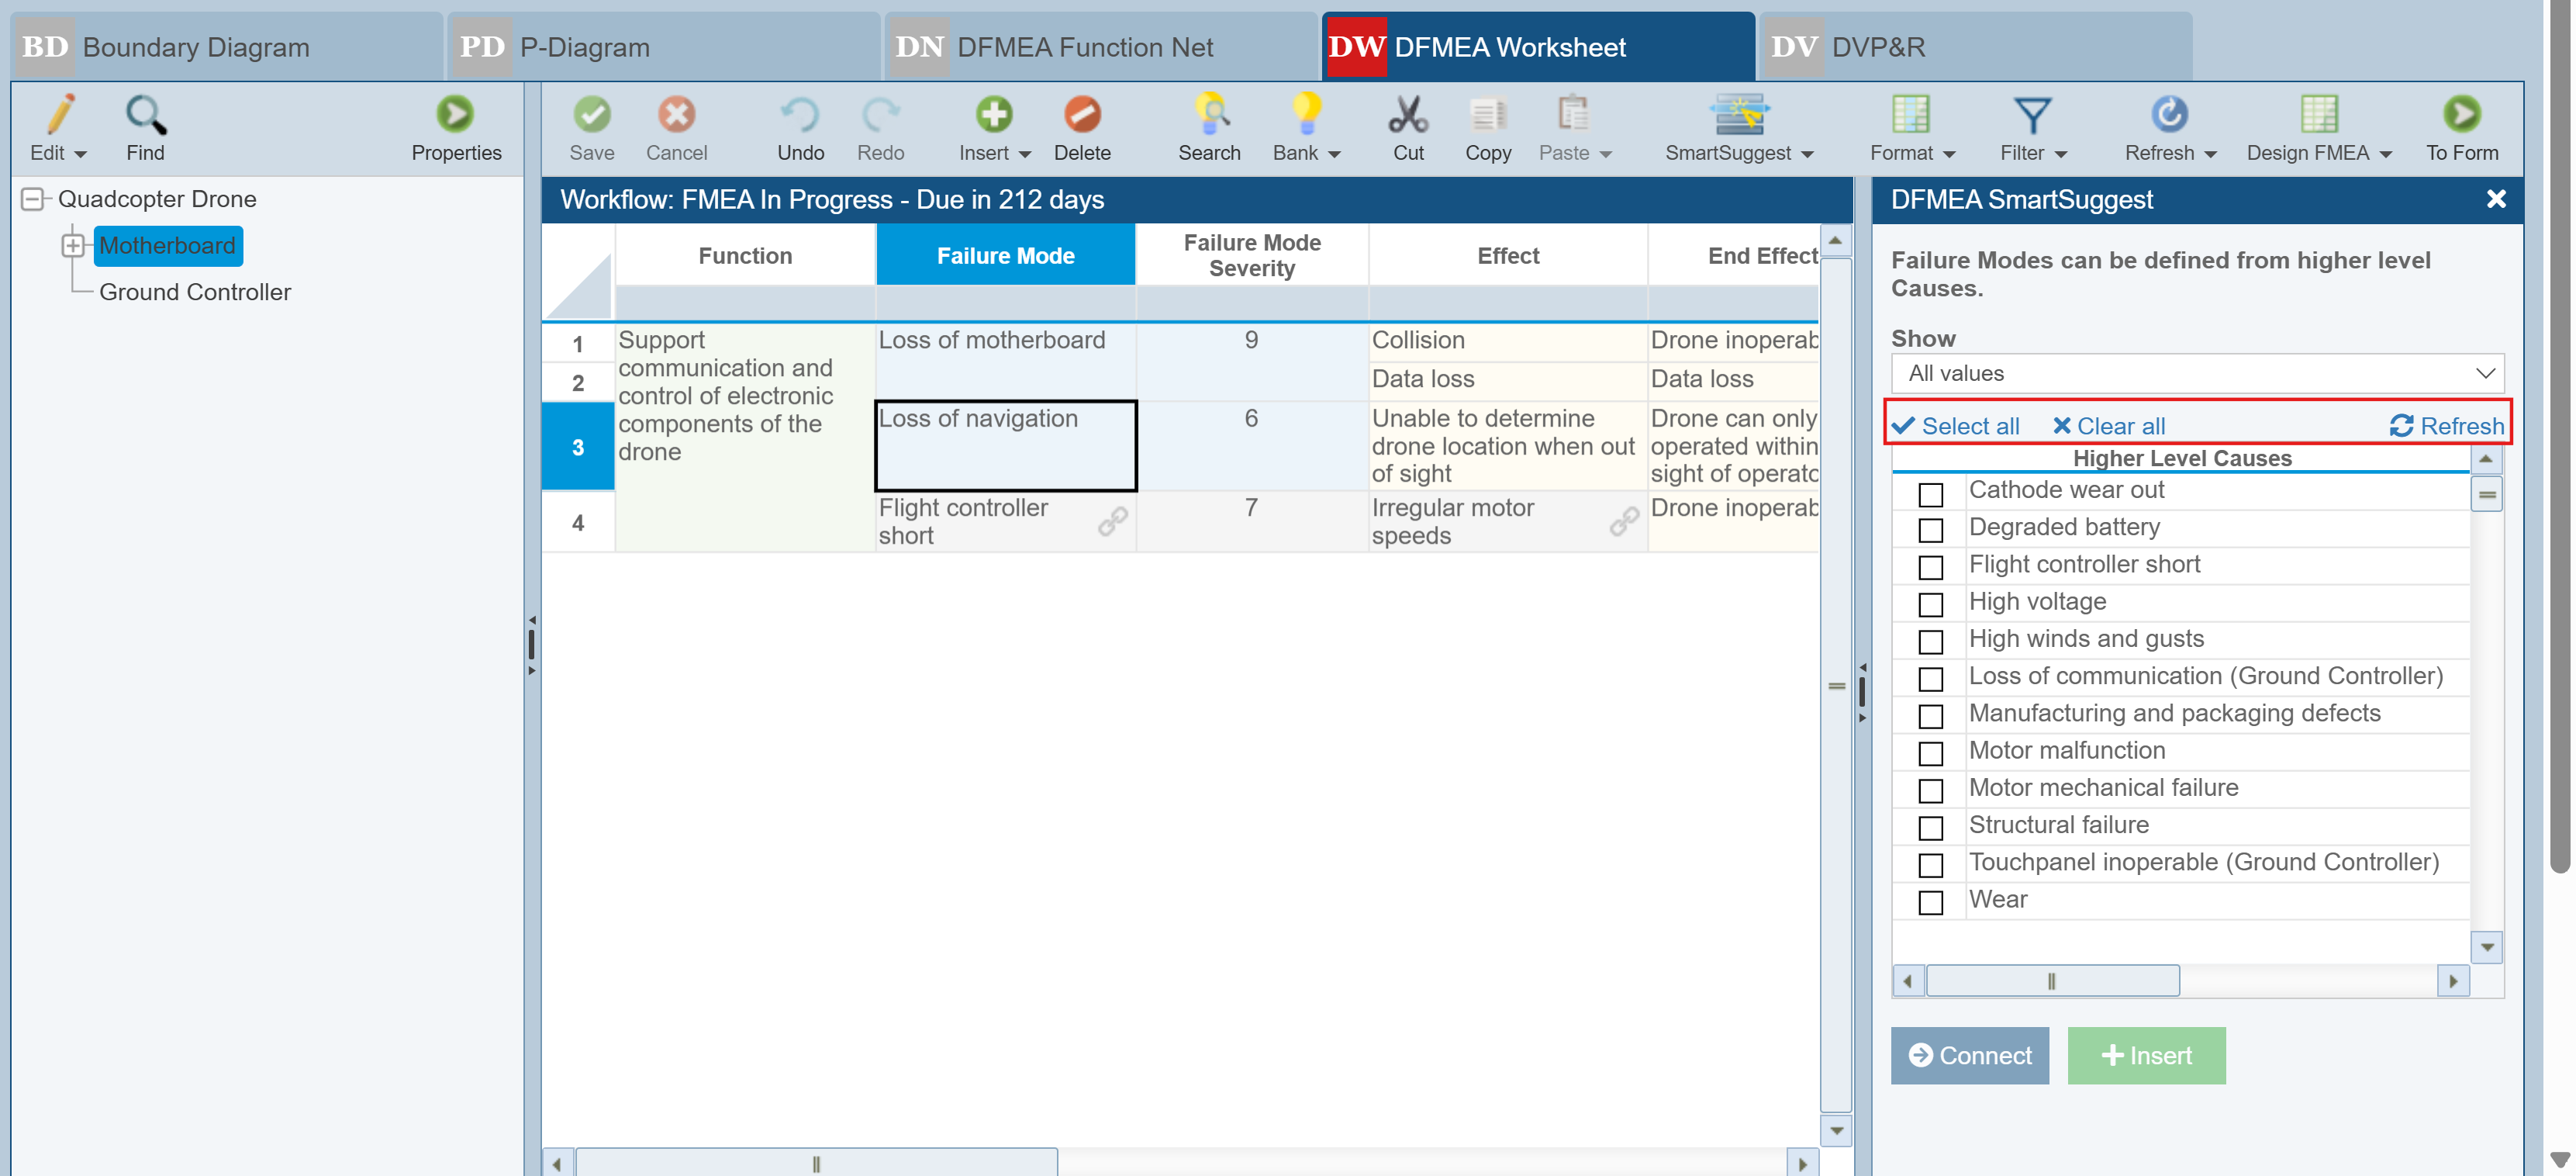Check the Degraded battery checkbox

click(1930, 530)
